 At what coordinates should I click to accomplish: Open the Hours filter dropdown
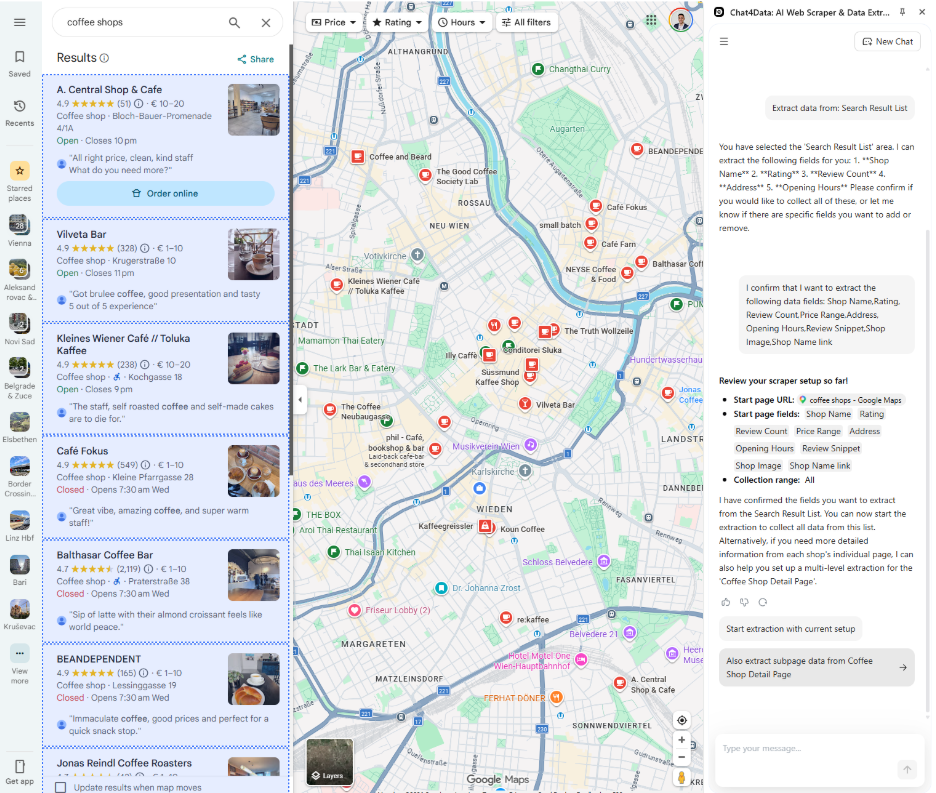pyautogui.click(x=461, y=22)
